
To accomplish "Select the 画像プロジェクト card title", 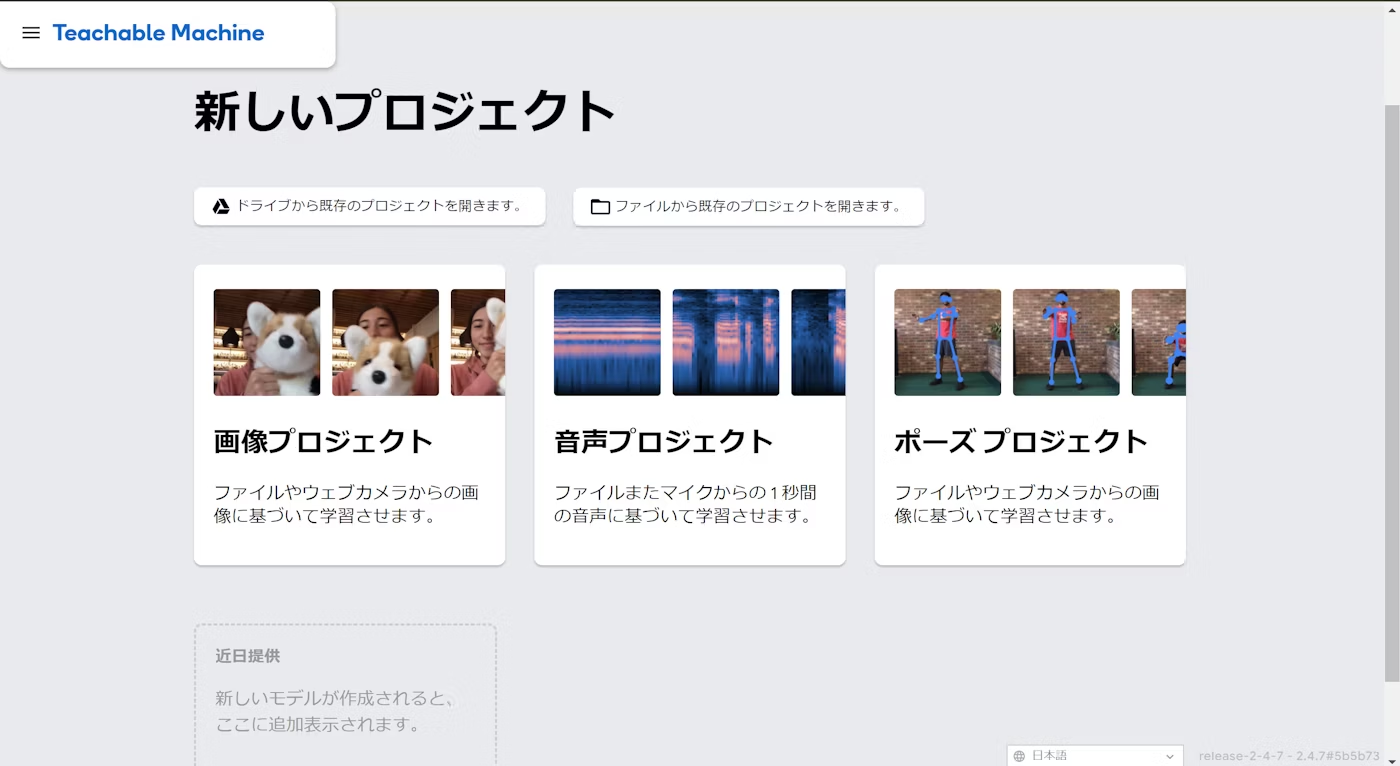I will click(x=323, y=441).
